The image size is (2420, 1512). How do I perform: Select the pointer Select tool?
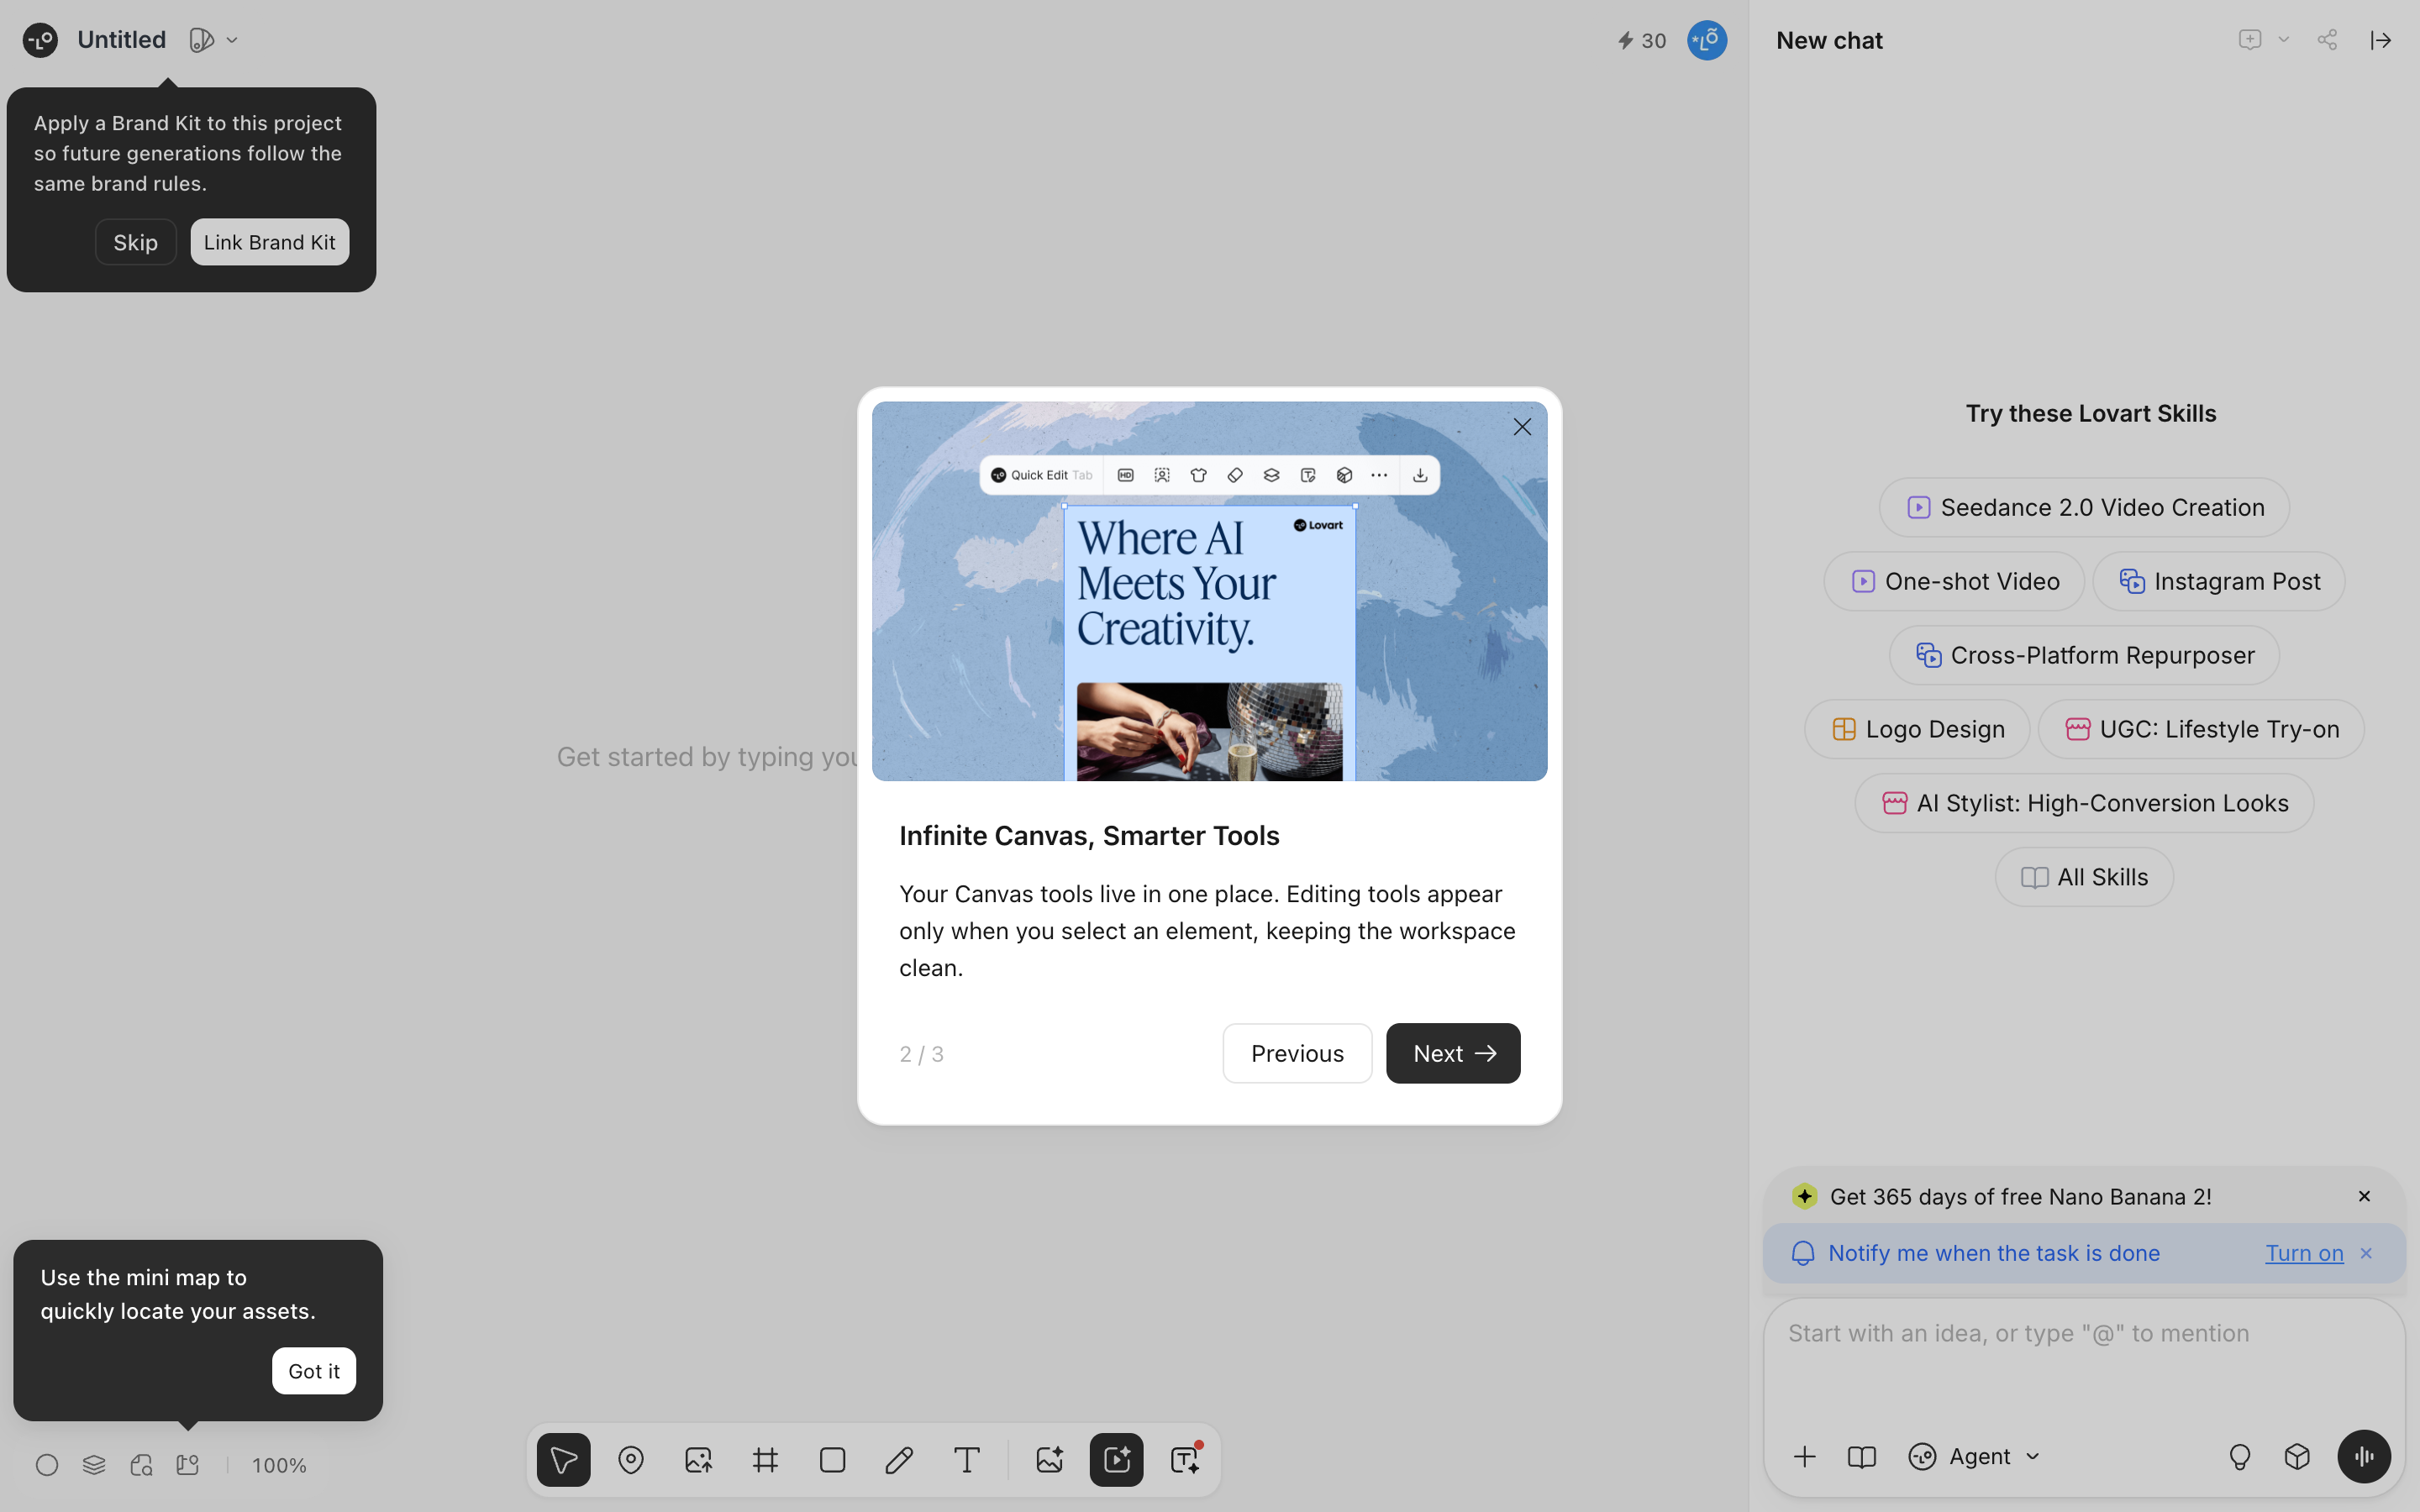[x=563, y=1460]
